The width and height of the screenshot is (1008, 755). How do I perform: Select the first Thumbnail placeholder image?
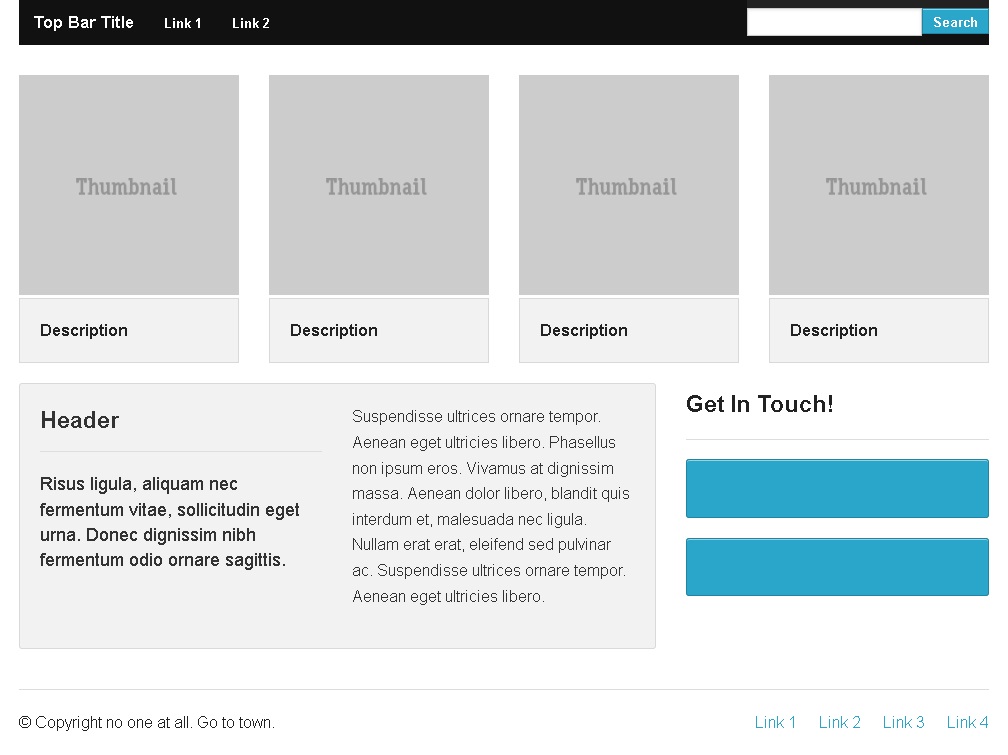(x=127, y=185)
